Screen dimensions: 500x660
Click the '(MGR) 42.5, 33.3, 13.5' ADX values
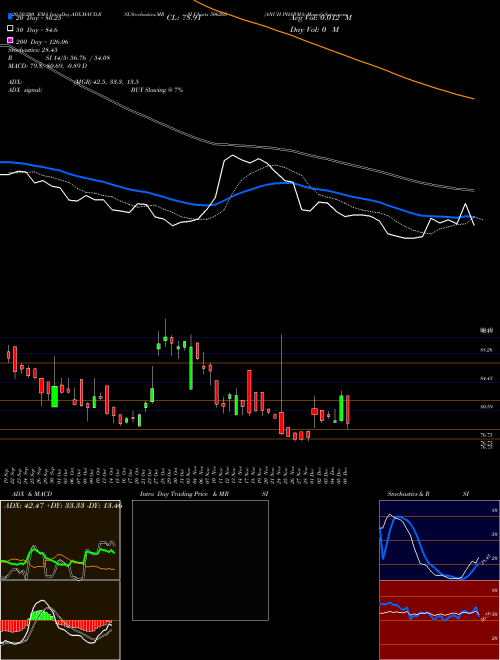106,82
